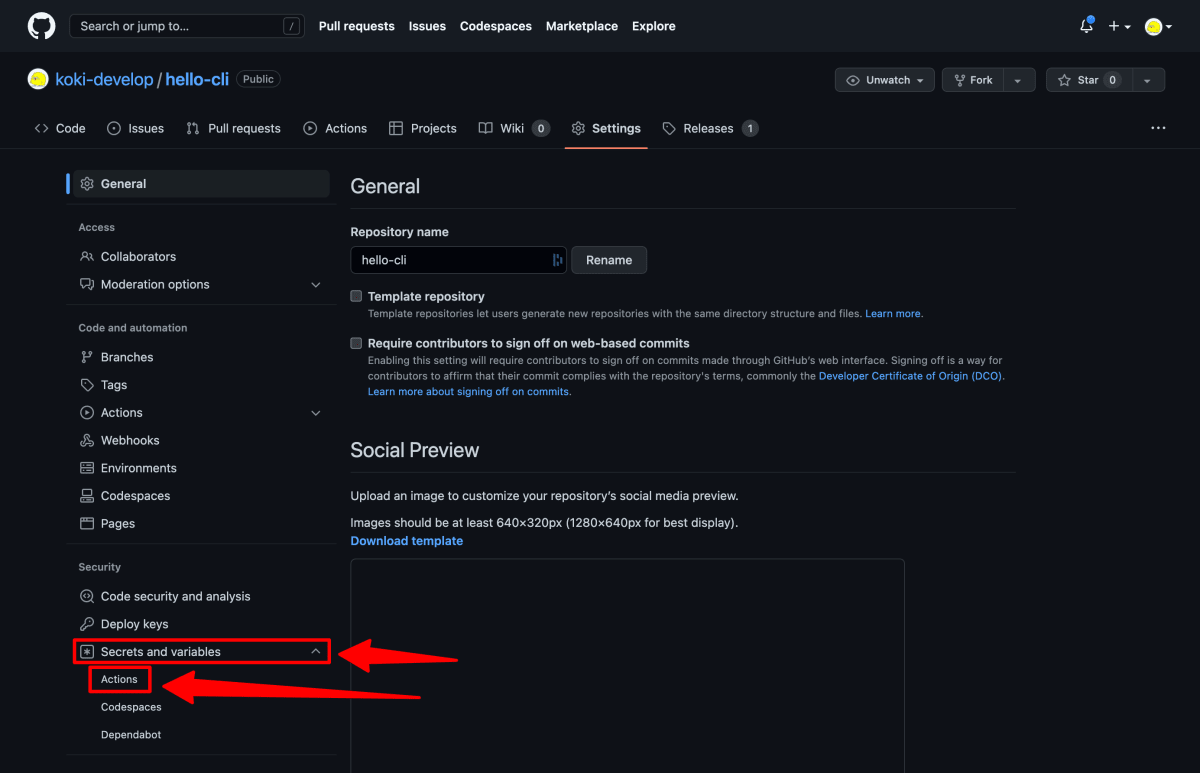Open the Download template link

pyautogui.click(x=406, y=540)
